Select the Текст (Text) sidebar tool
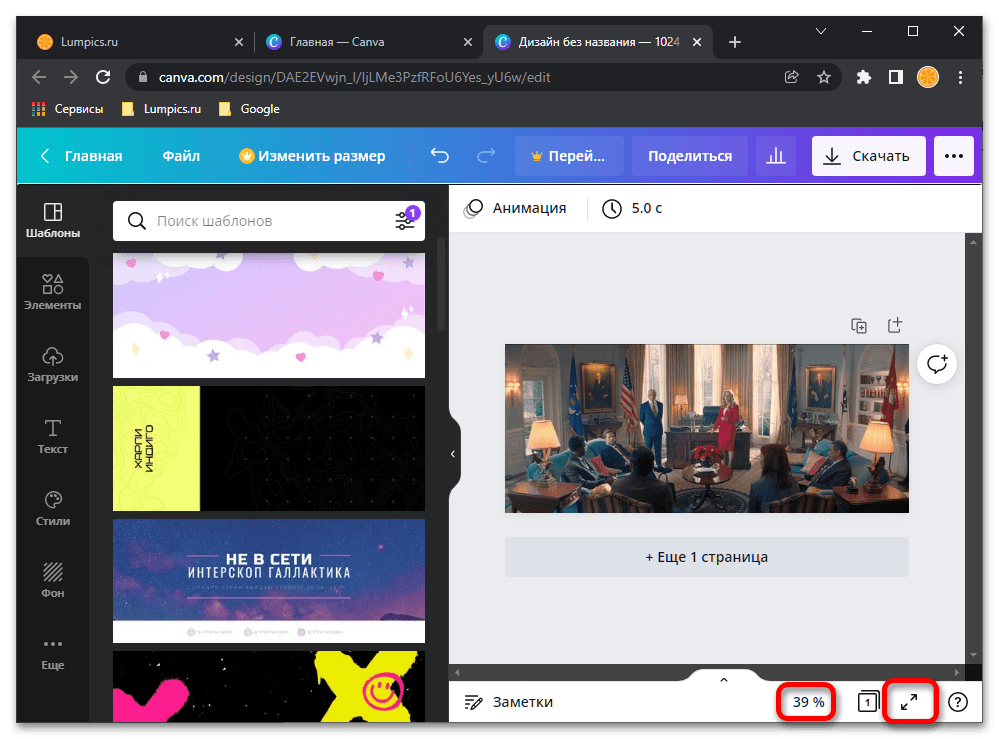The width and height of the screenshot is (999, 739). [53, 436]
